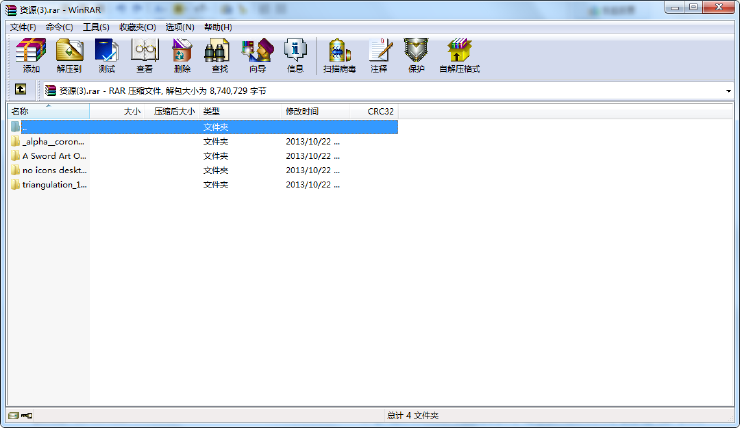Image resolution: width=740 pixels, height=428 pixels.
Task: Click the archive path text in address bar
Action: pos(163,91)
